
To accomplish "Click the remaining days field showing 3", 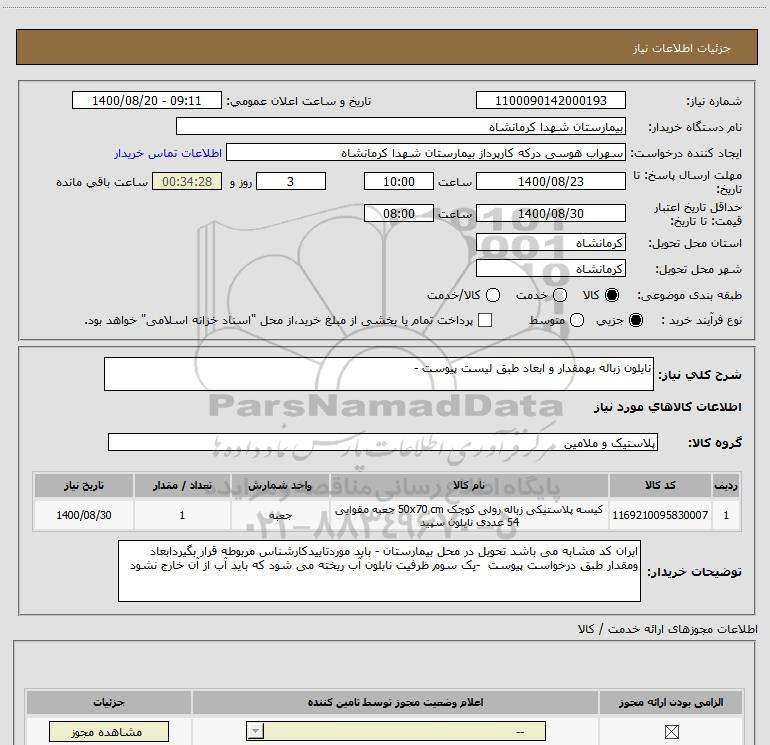I will 291,181.
